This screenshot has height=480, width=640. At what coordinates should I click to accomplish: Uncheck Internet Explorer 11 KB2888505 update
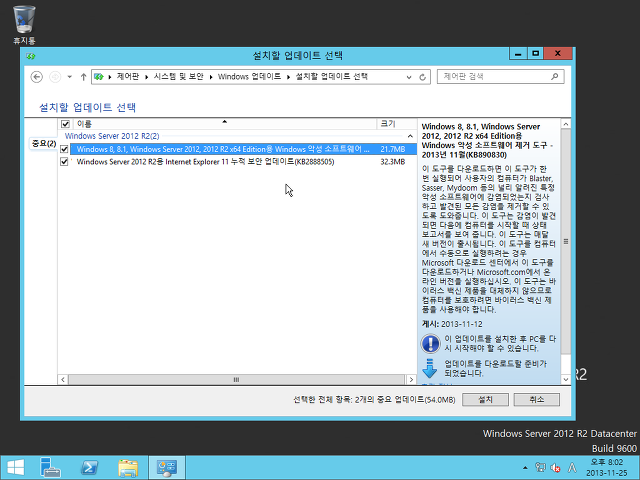[64, 162]
